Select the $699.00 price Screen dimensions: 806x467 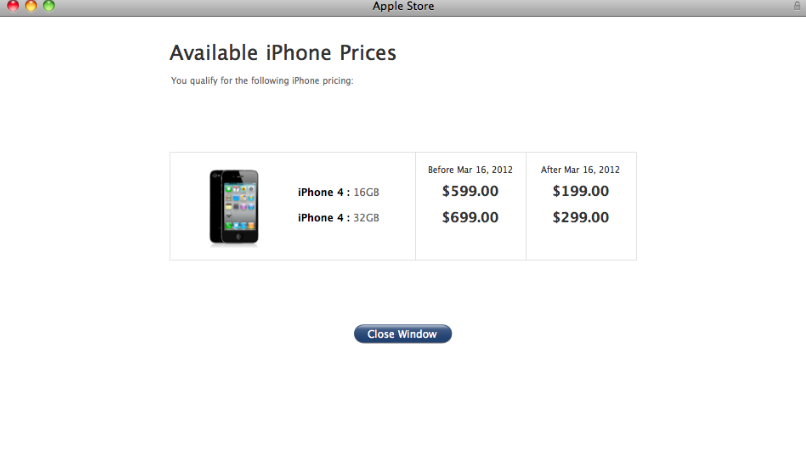click(x=470, y=217)
